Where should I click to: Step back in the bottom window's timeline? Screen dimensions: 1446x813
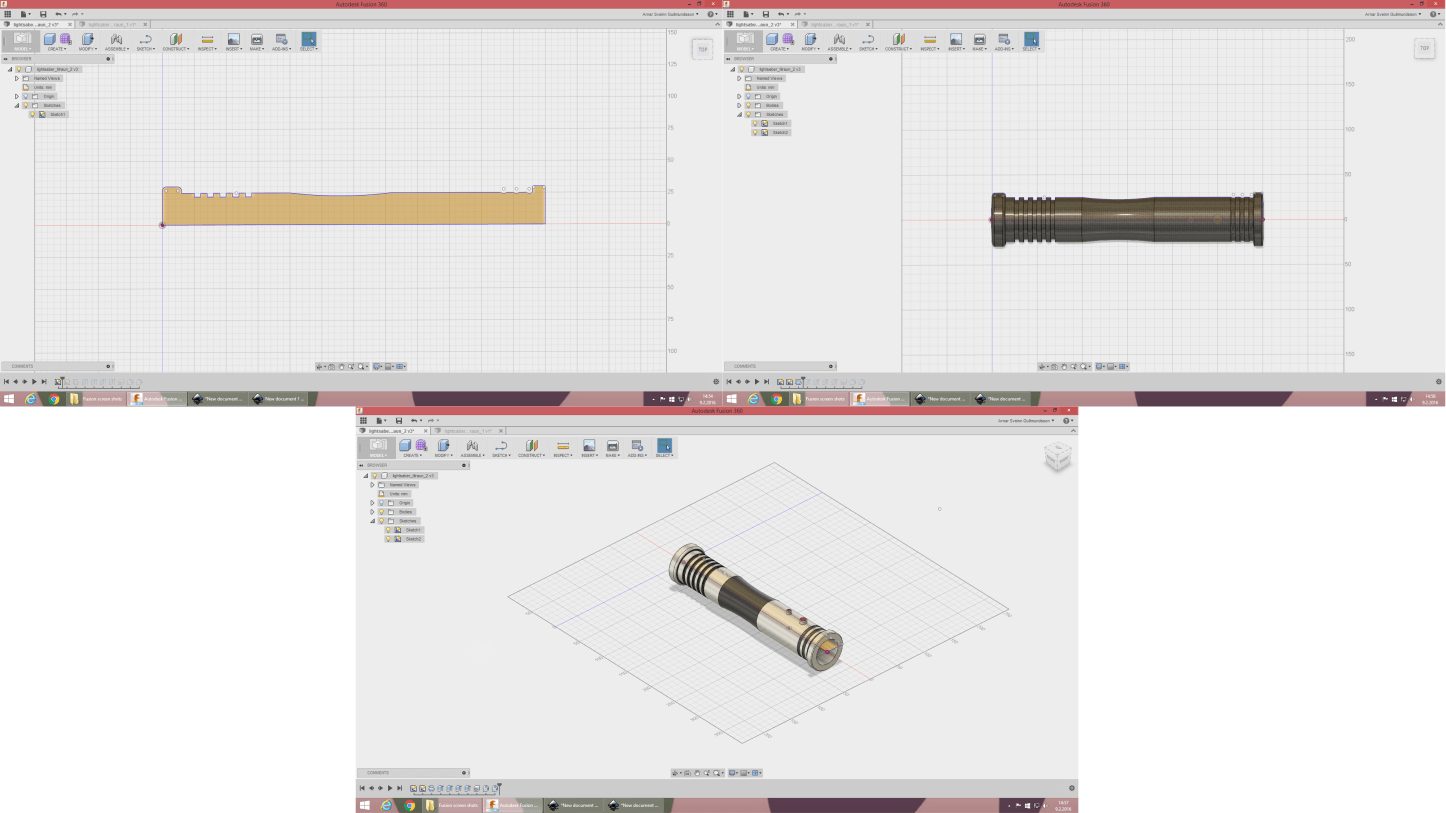tap(371, 788)
